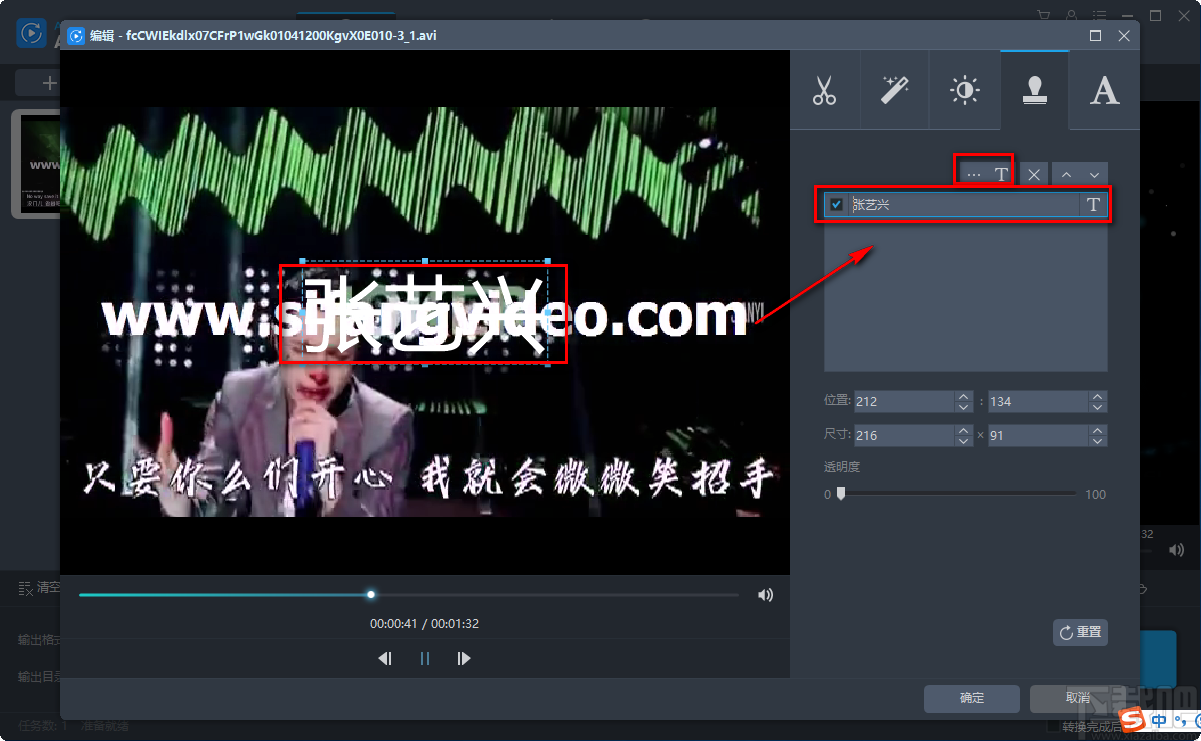
Task: Decrease the 尺寸 width using its stepper
Action: 962,439
